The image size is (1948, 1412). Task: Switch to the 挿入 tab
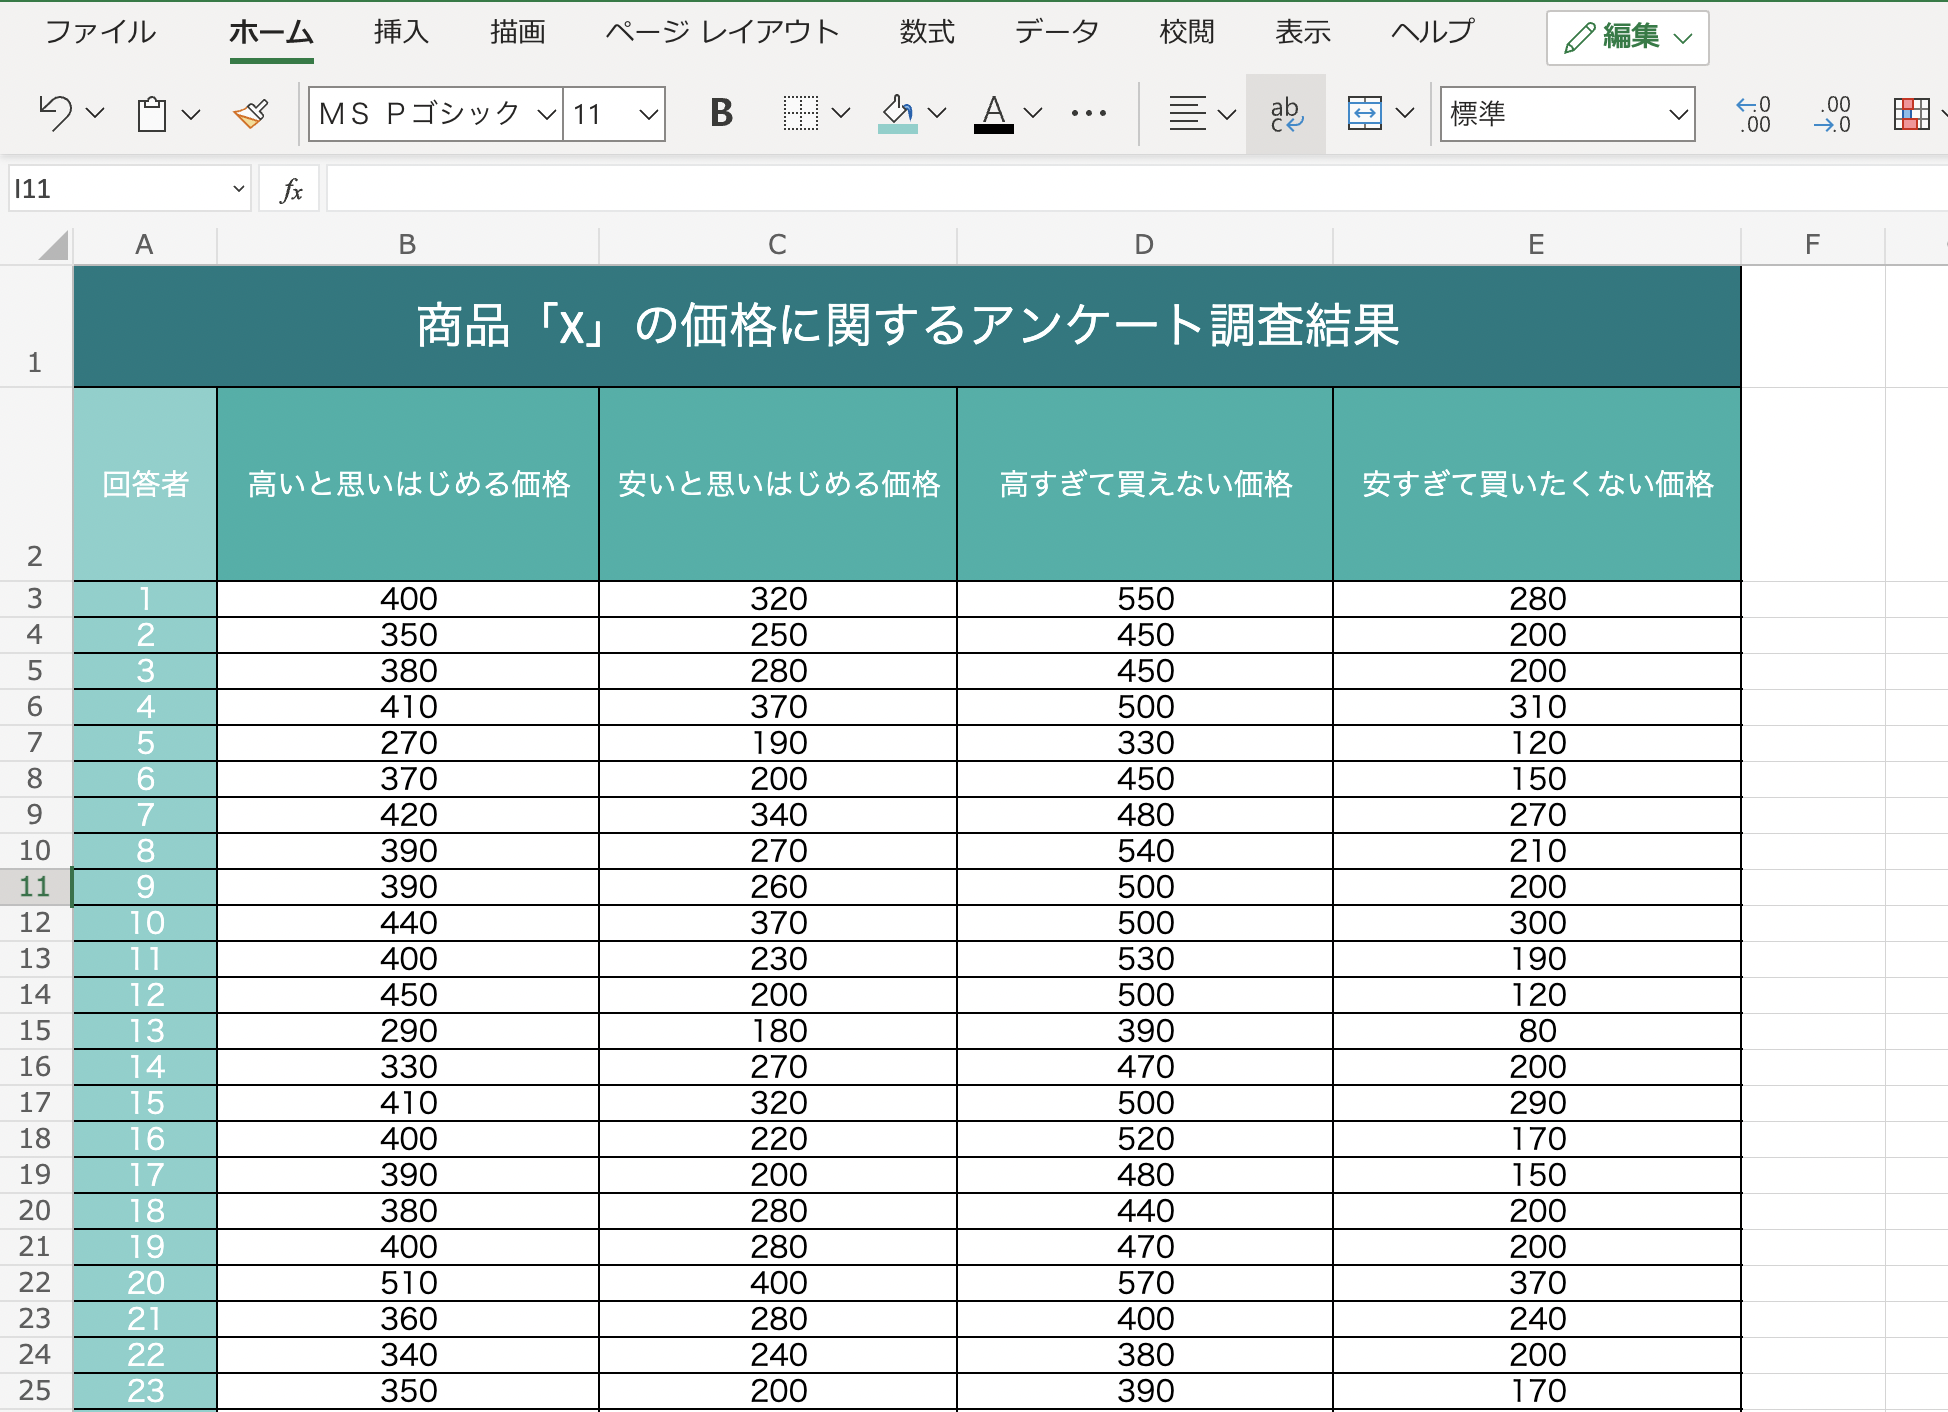pos(401,32)
